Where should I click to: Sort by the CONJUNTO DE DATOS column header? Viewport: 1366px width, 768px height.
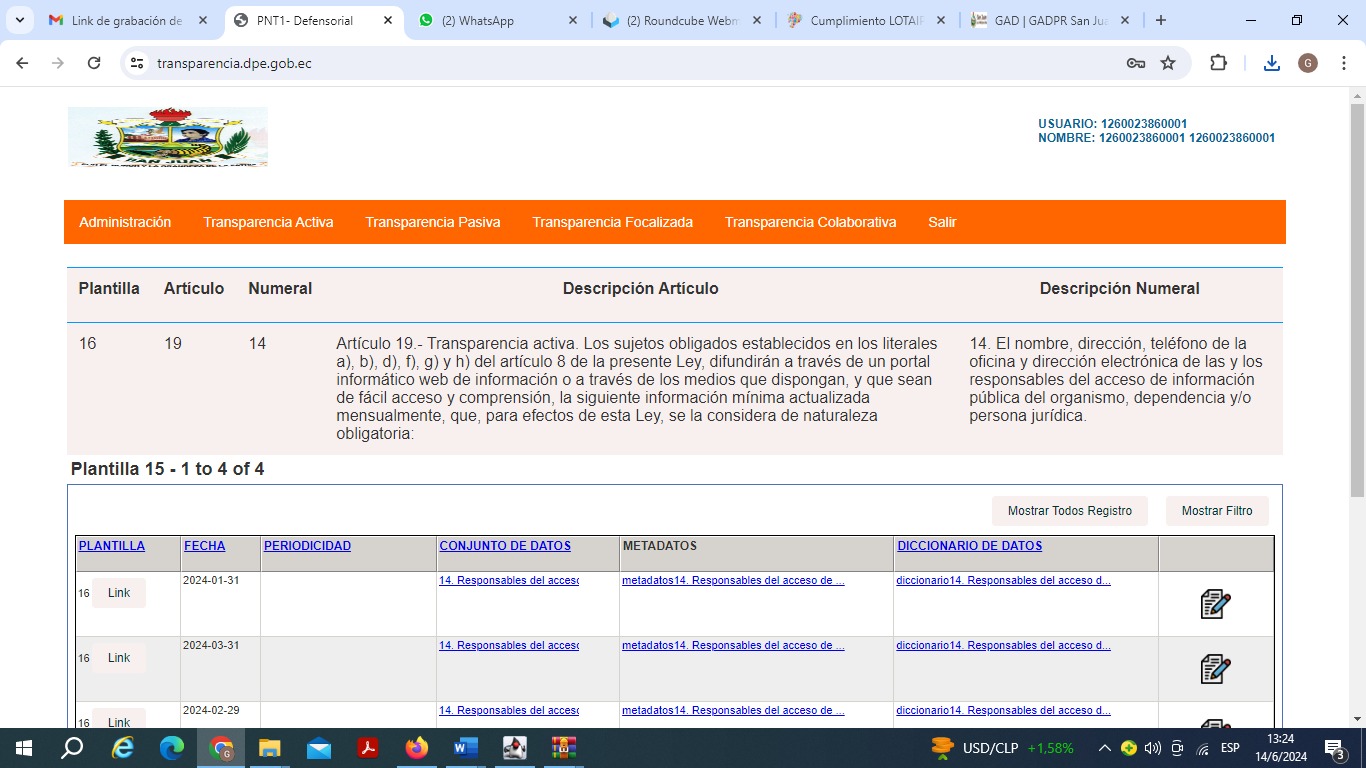point(505,546)
